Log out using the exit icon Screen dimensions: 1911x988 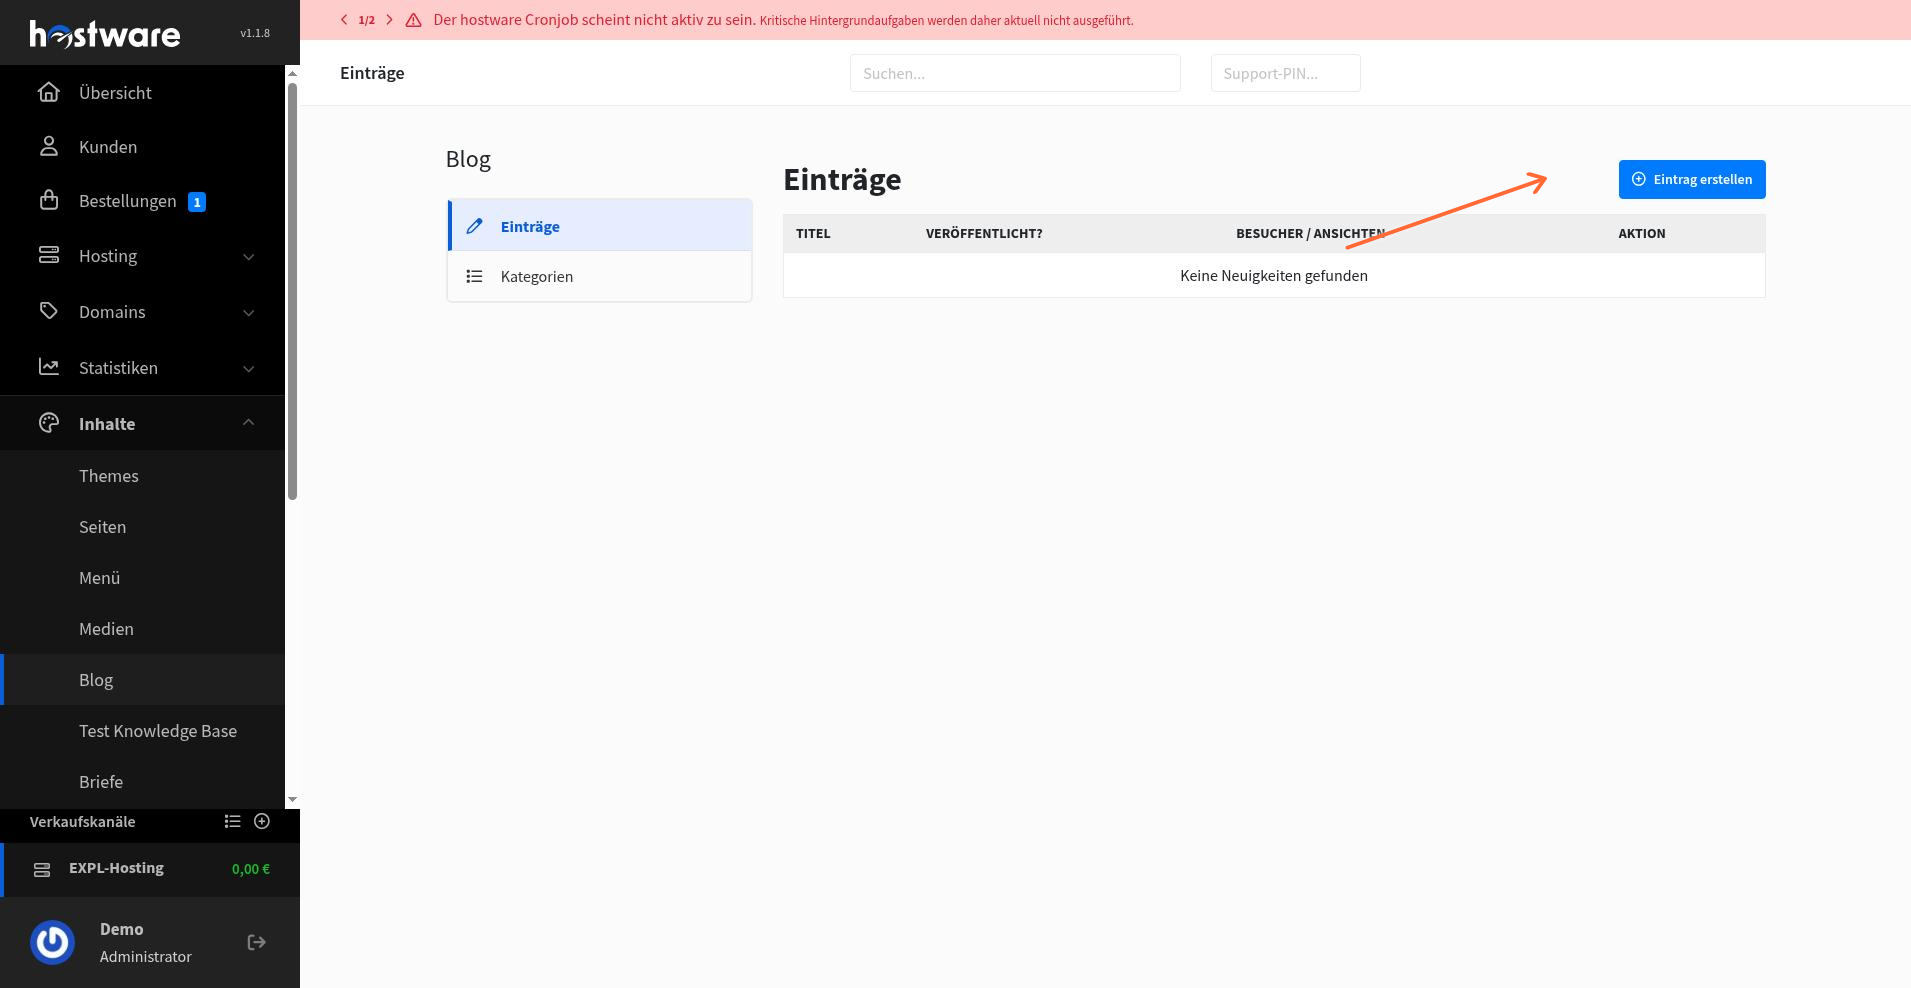[256, 942]
